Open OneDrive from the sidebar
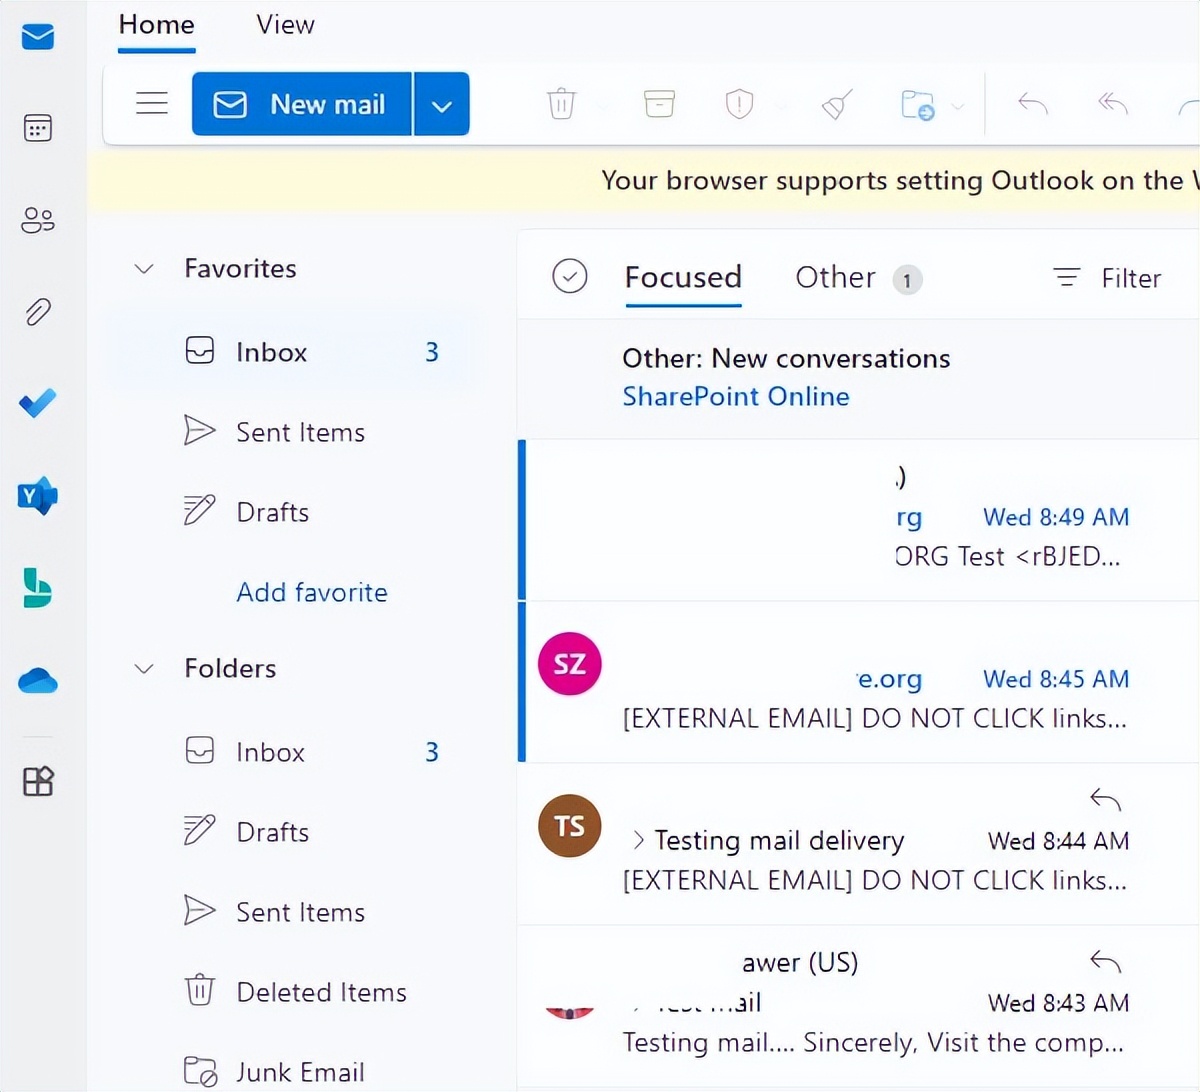 [38, 681]
